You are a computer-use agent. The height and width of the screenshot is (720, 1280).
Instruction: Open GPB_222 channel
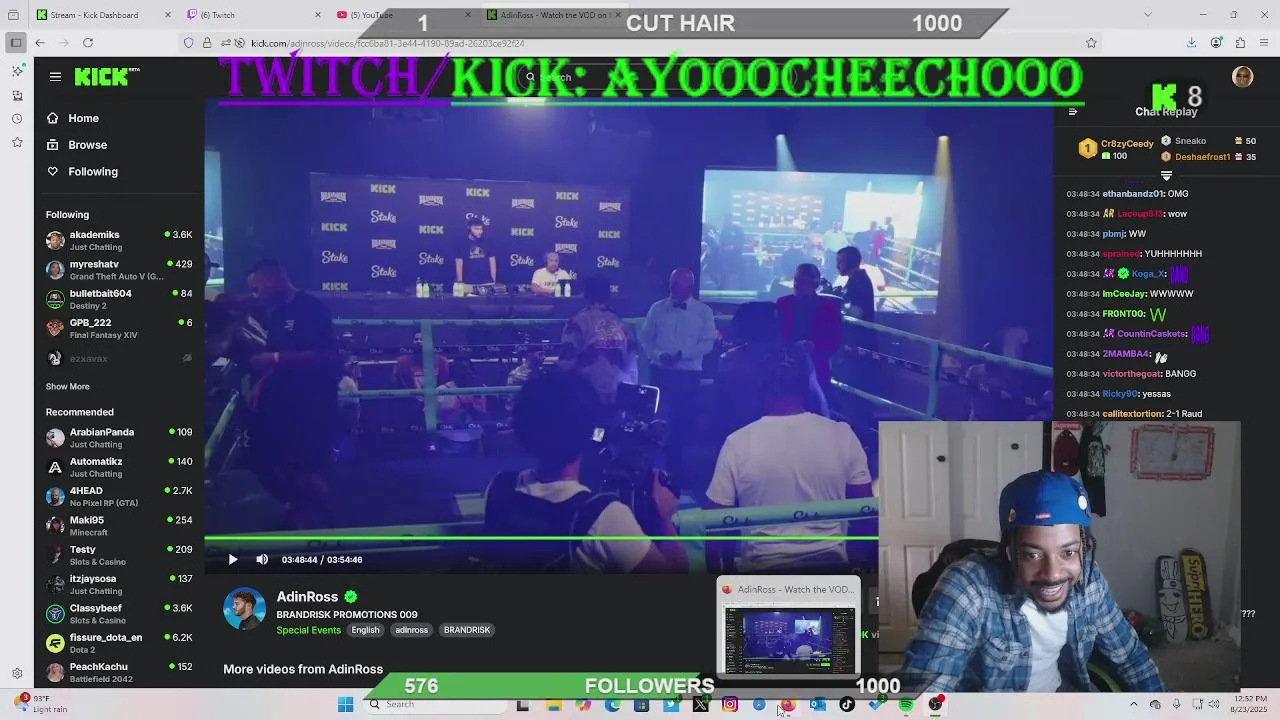coord(119,328)
